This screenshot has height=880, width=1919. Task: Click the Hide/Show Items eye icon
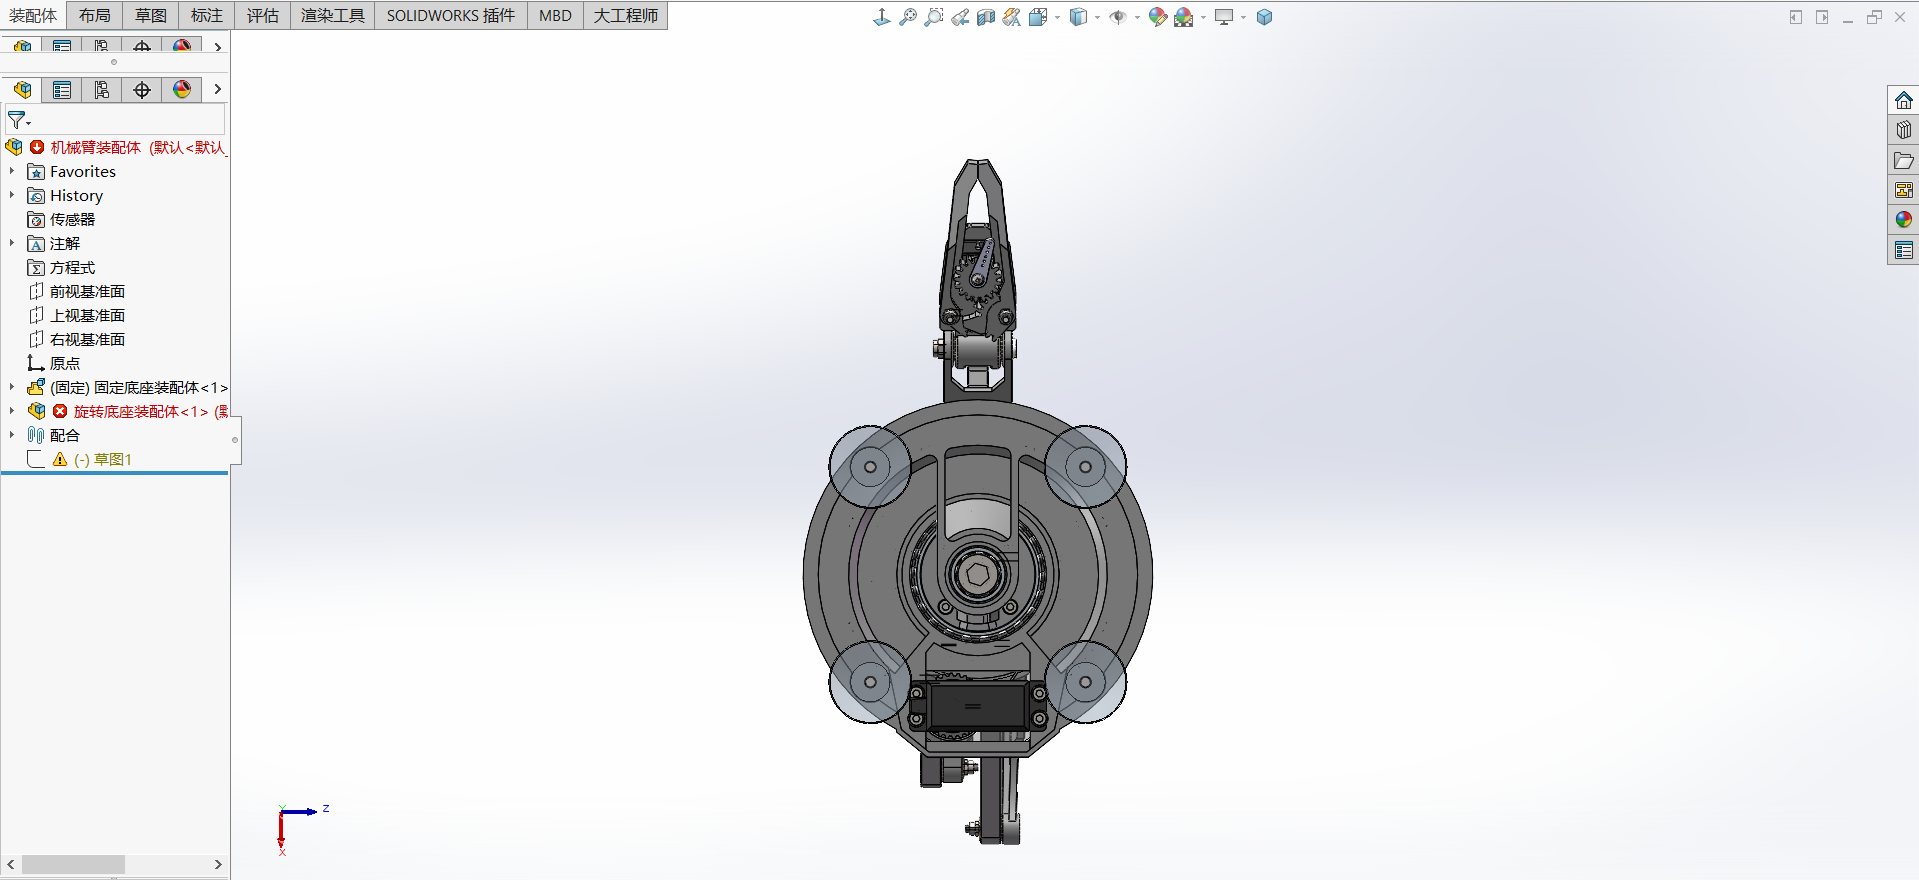(1118, 17)
